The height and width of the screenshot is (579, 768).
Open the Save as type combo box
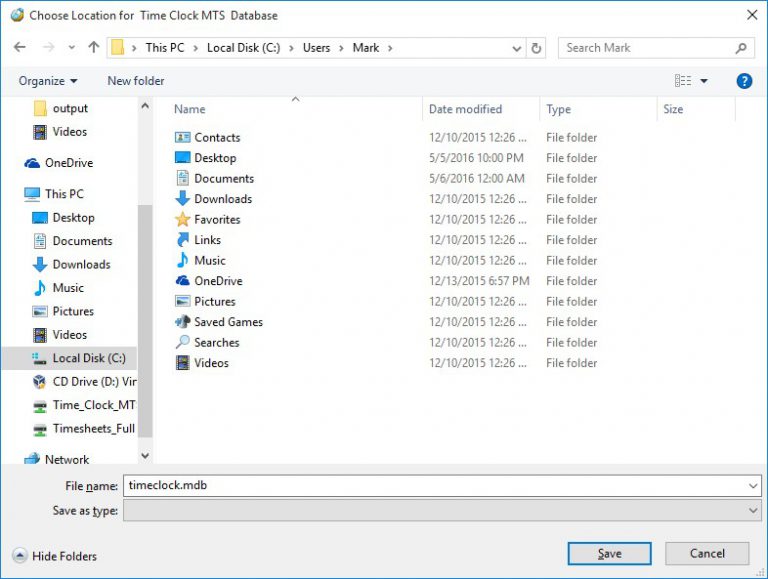tap(442, 510)
